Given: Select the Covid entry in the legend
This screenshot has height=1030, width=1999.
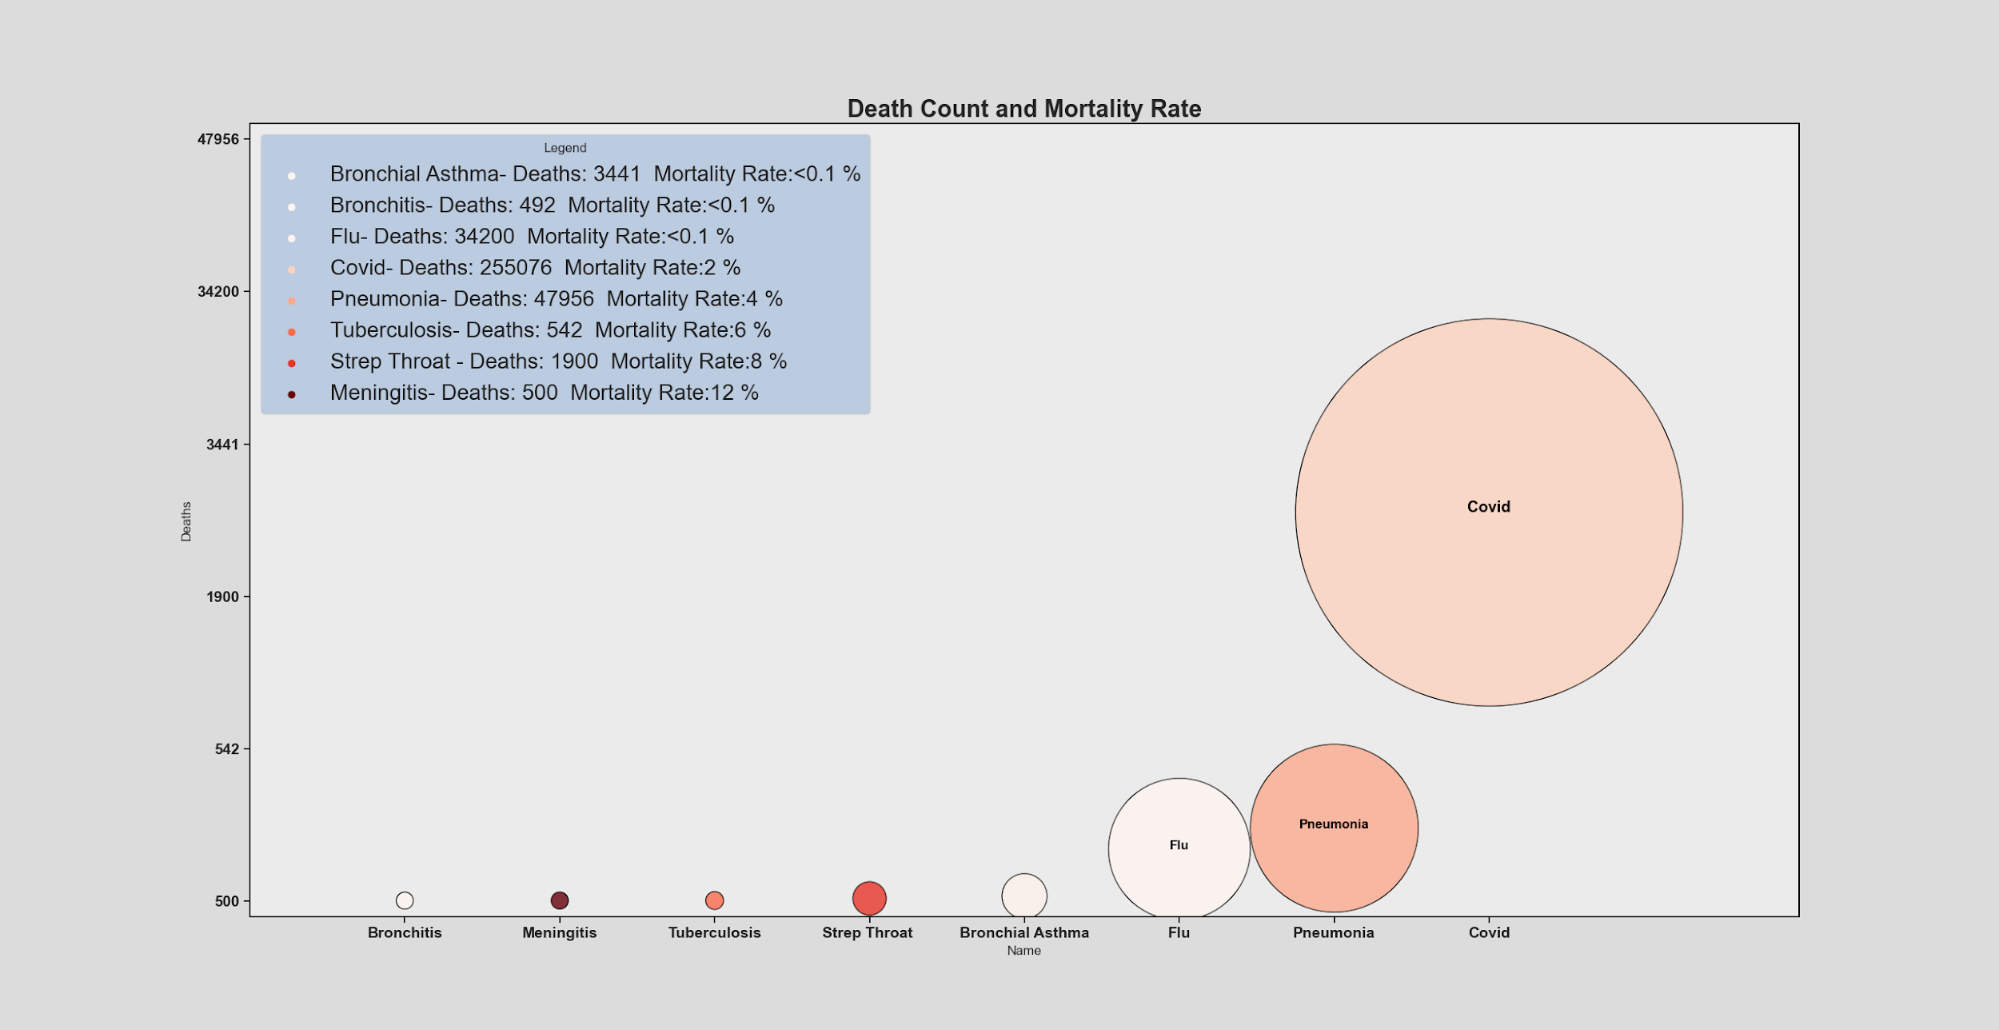Looking at the screenshot, I should point(535,268).
